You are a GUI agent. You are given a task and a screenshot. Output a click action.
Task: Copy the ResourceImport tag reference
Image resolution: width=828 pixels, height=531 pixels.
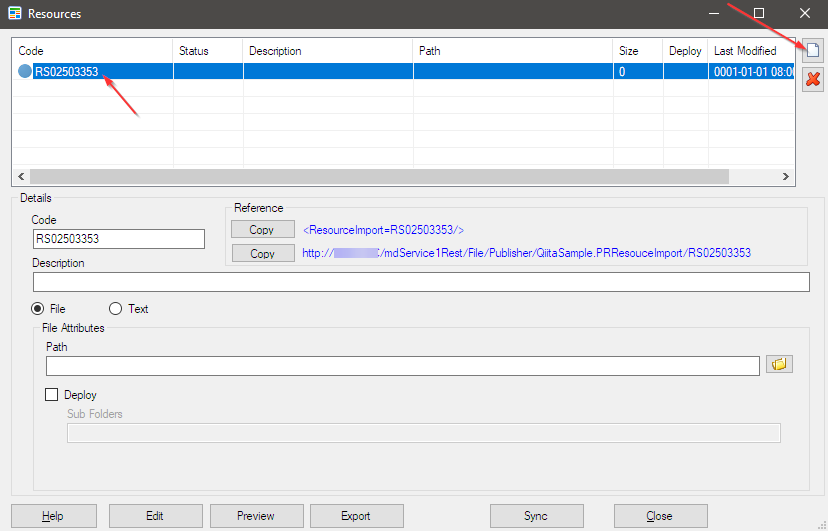(263, 230)
